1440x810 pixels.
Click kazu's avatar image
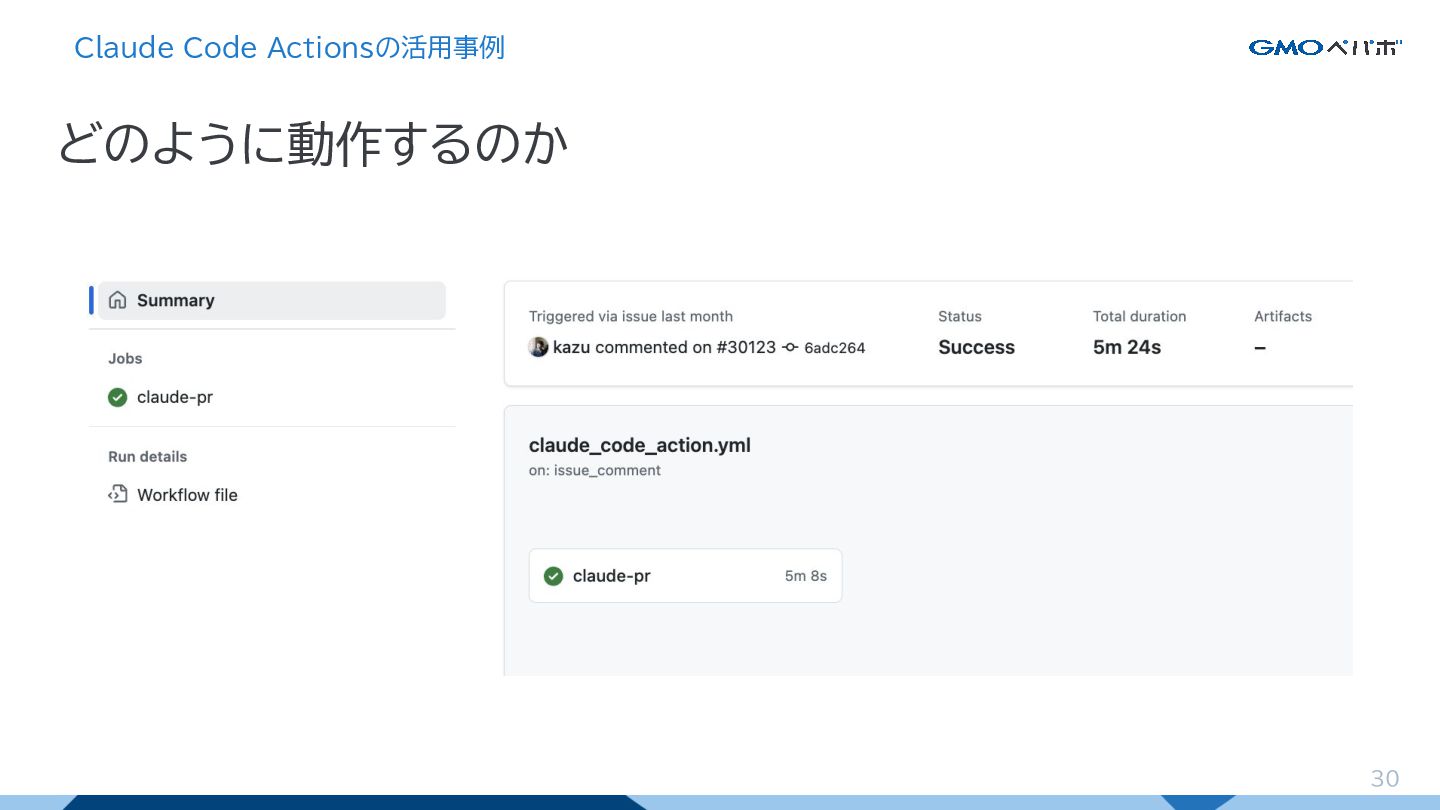pyautogui.click(x=538, y=347)
